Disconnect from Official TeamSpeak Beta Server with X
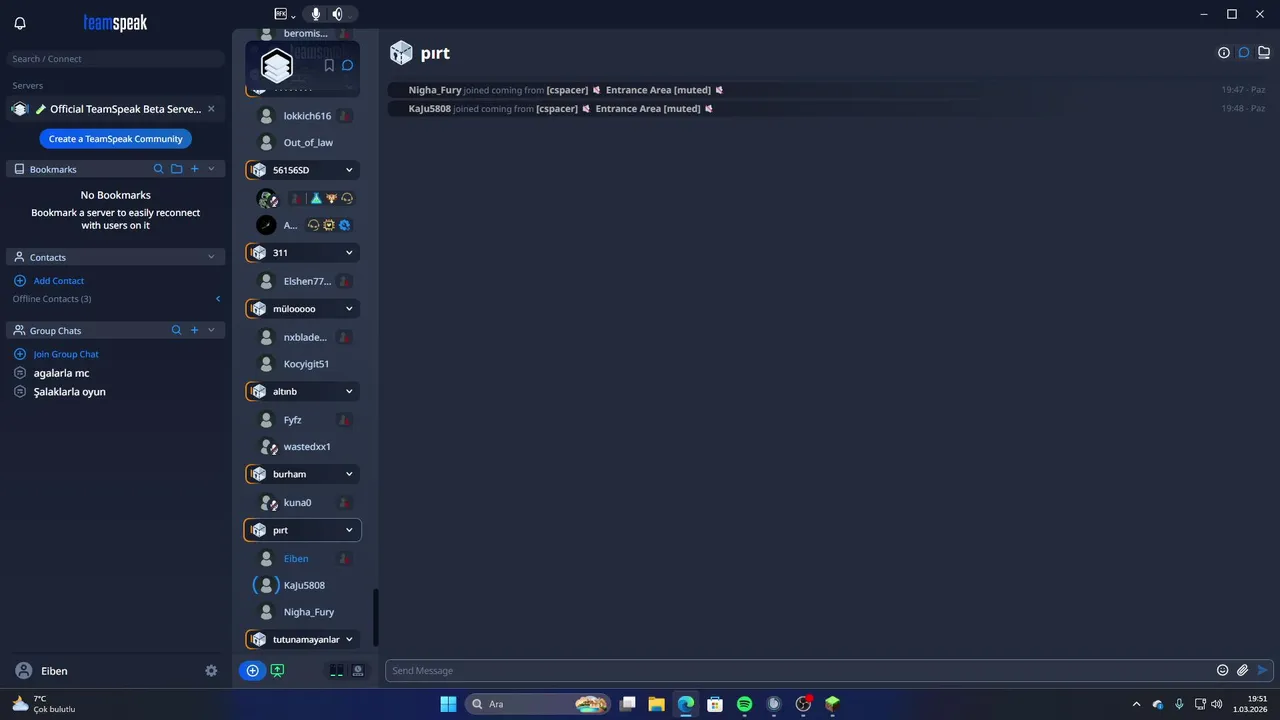The width and height of the screenshot is (1280, 720). click(x=211, y=109)
